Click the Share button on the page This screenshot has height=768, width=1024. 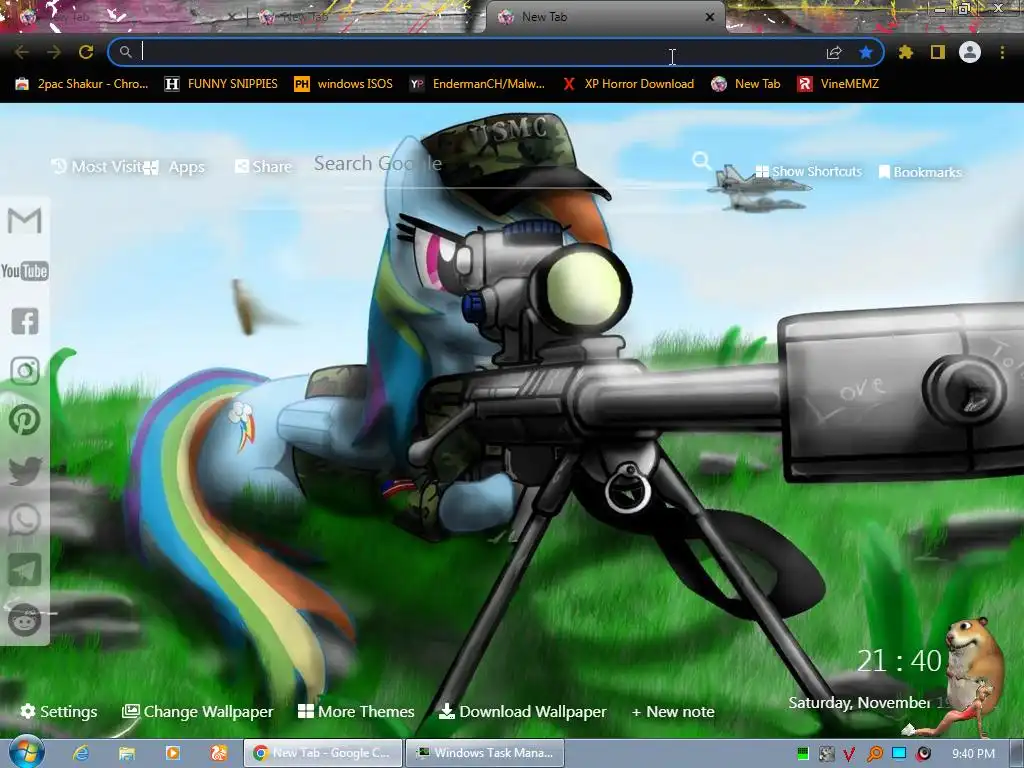[x=263, y=167]
